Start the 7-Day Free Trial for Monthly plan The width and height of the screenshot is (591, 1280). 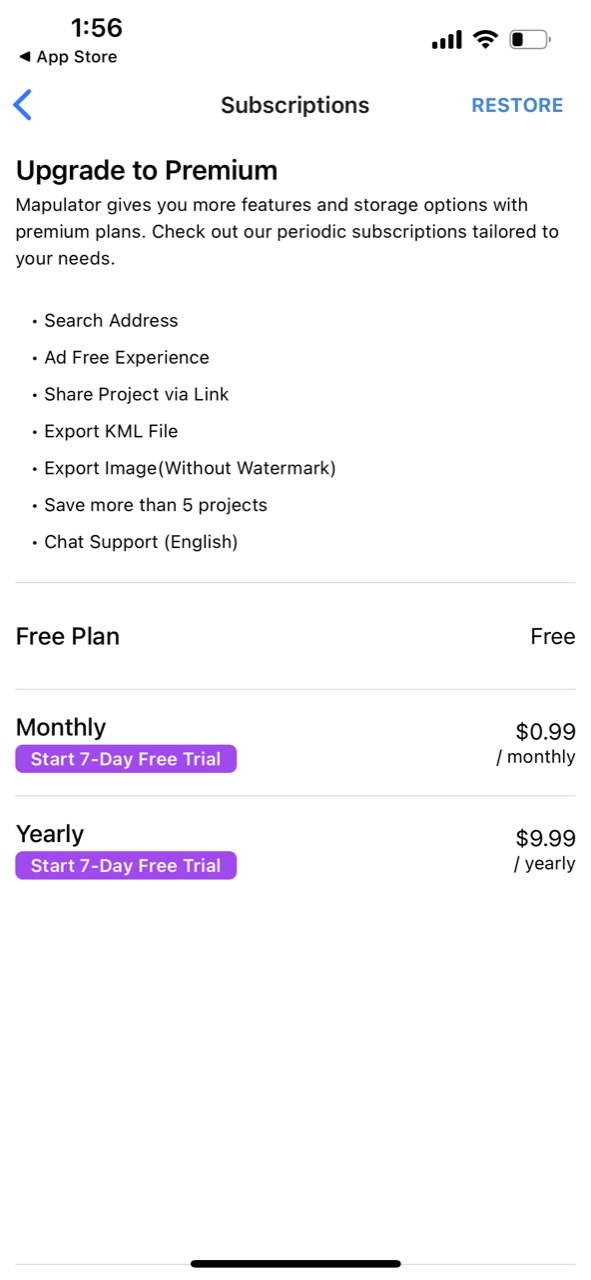tap(125, 759)
